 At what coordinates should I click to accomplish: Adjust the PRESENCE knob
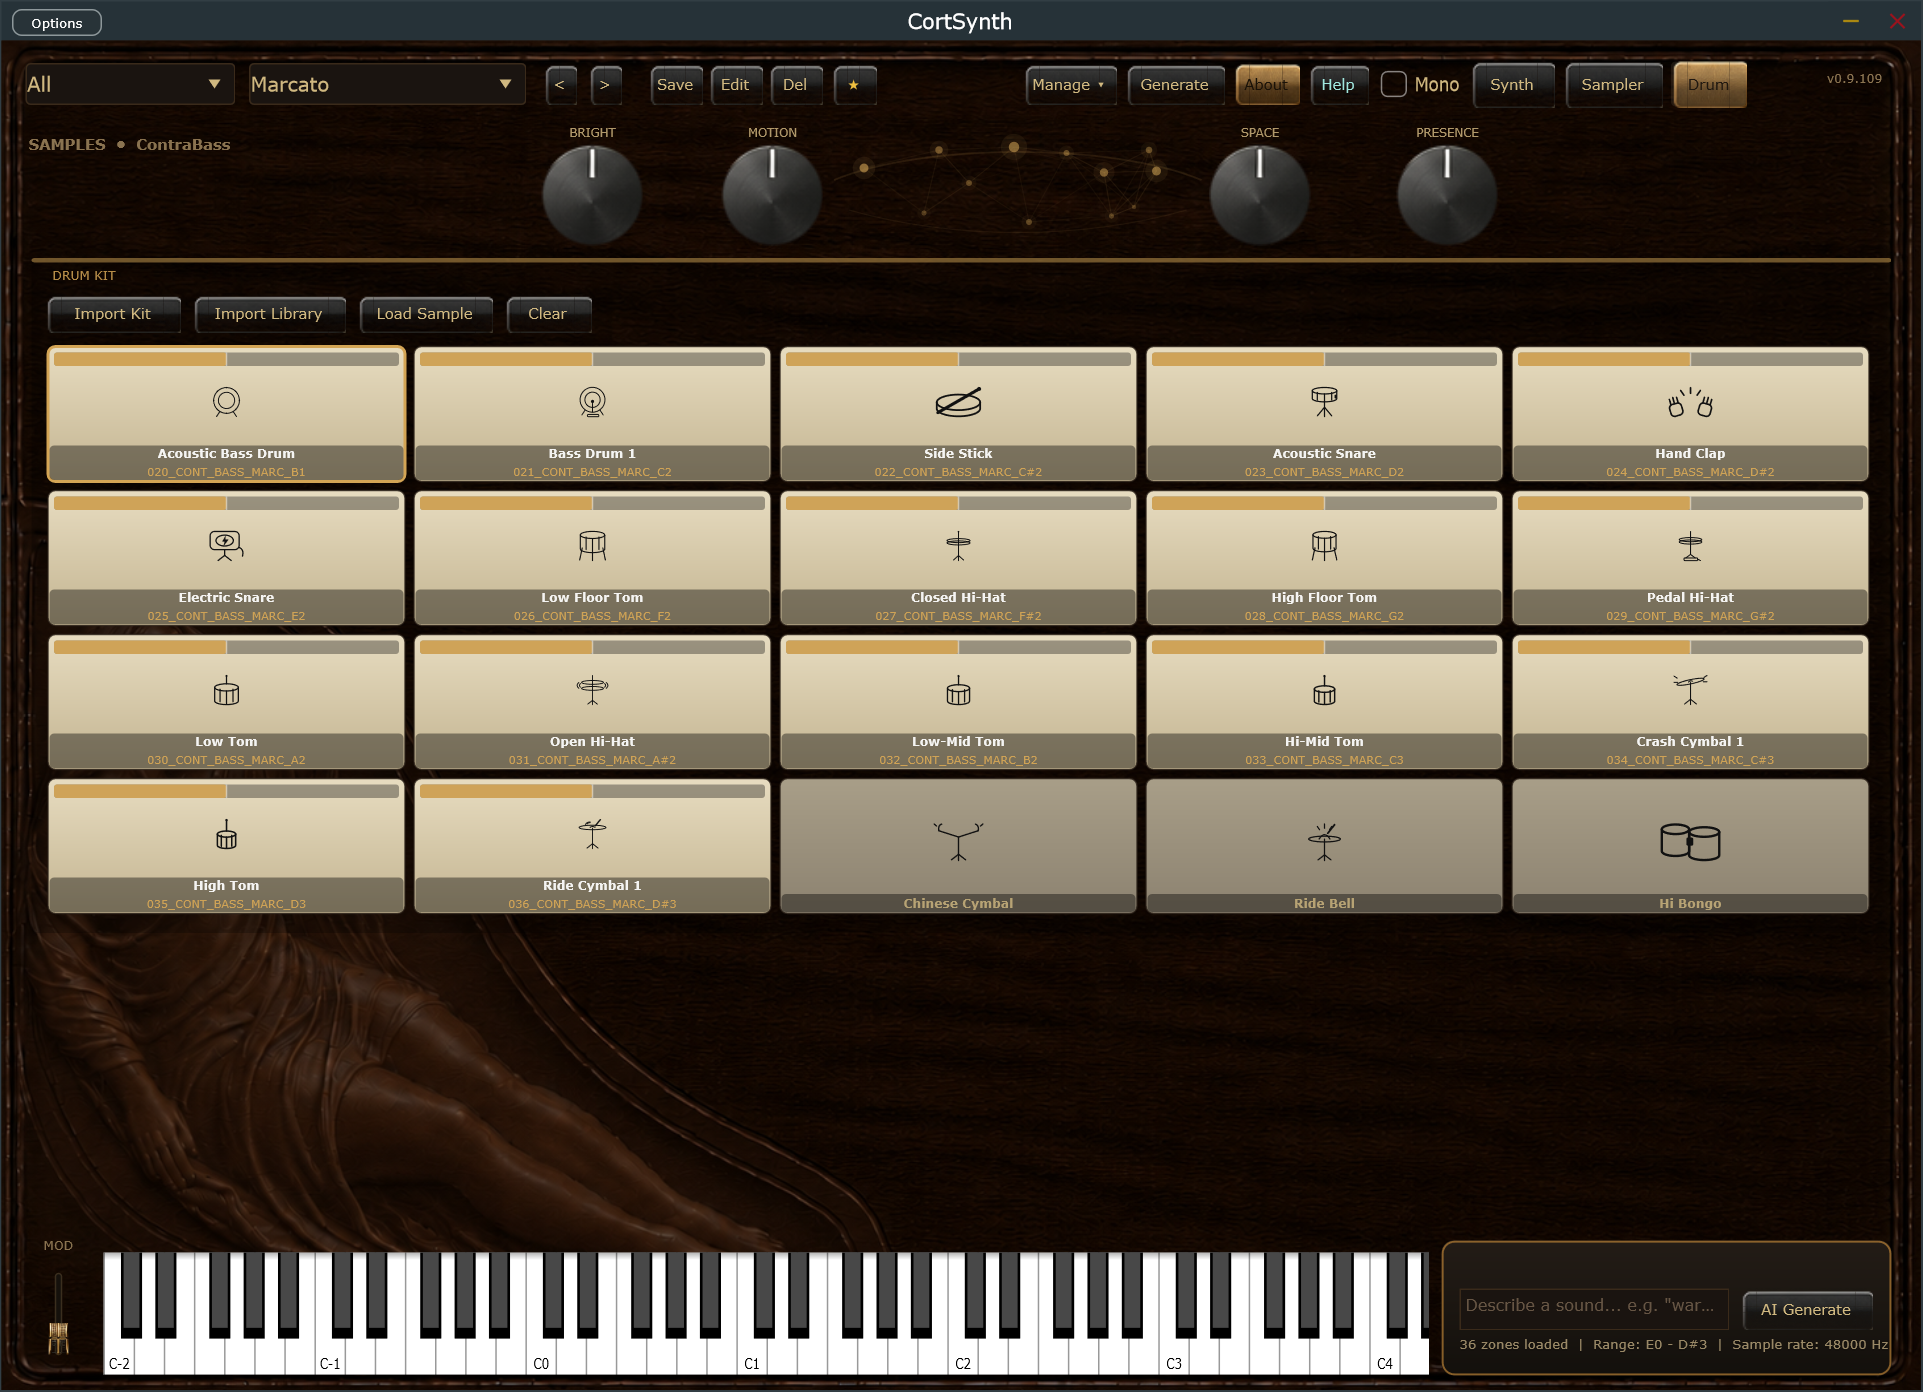click(1447, 194)
